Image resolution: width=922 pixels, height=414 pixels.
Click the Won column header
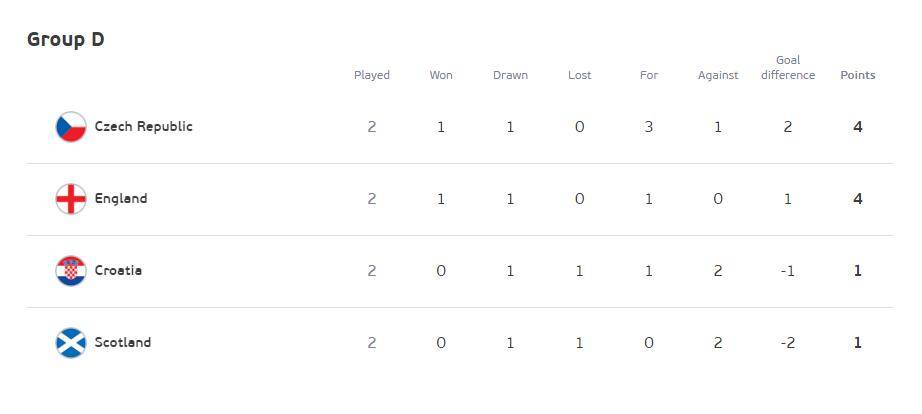click(441, 75)
